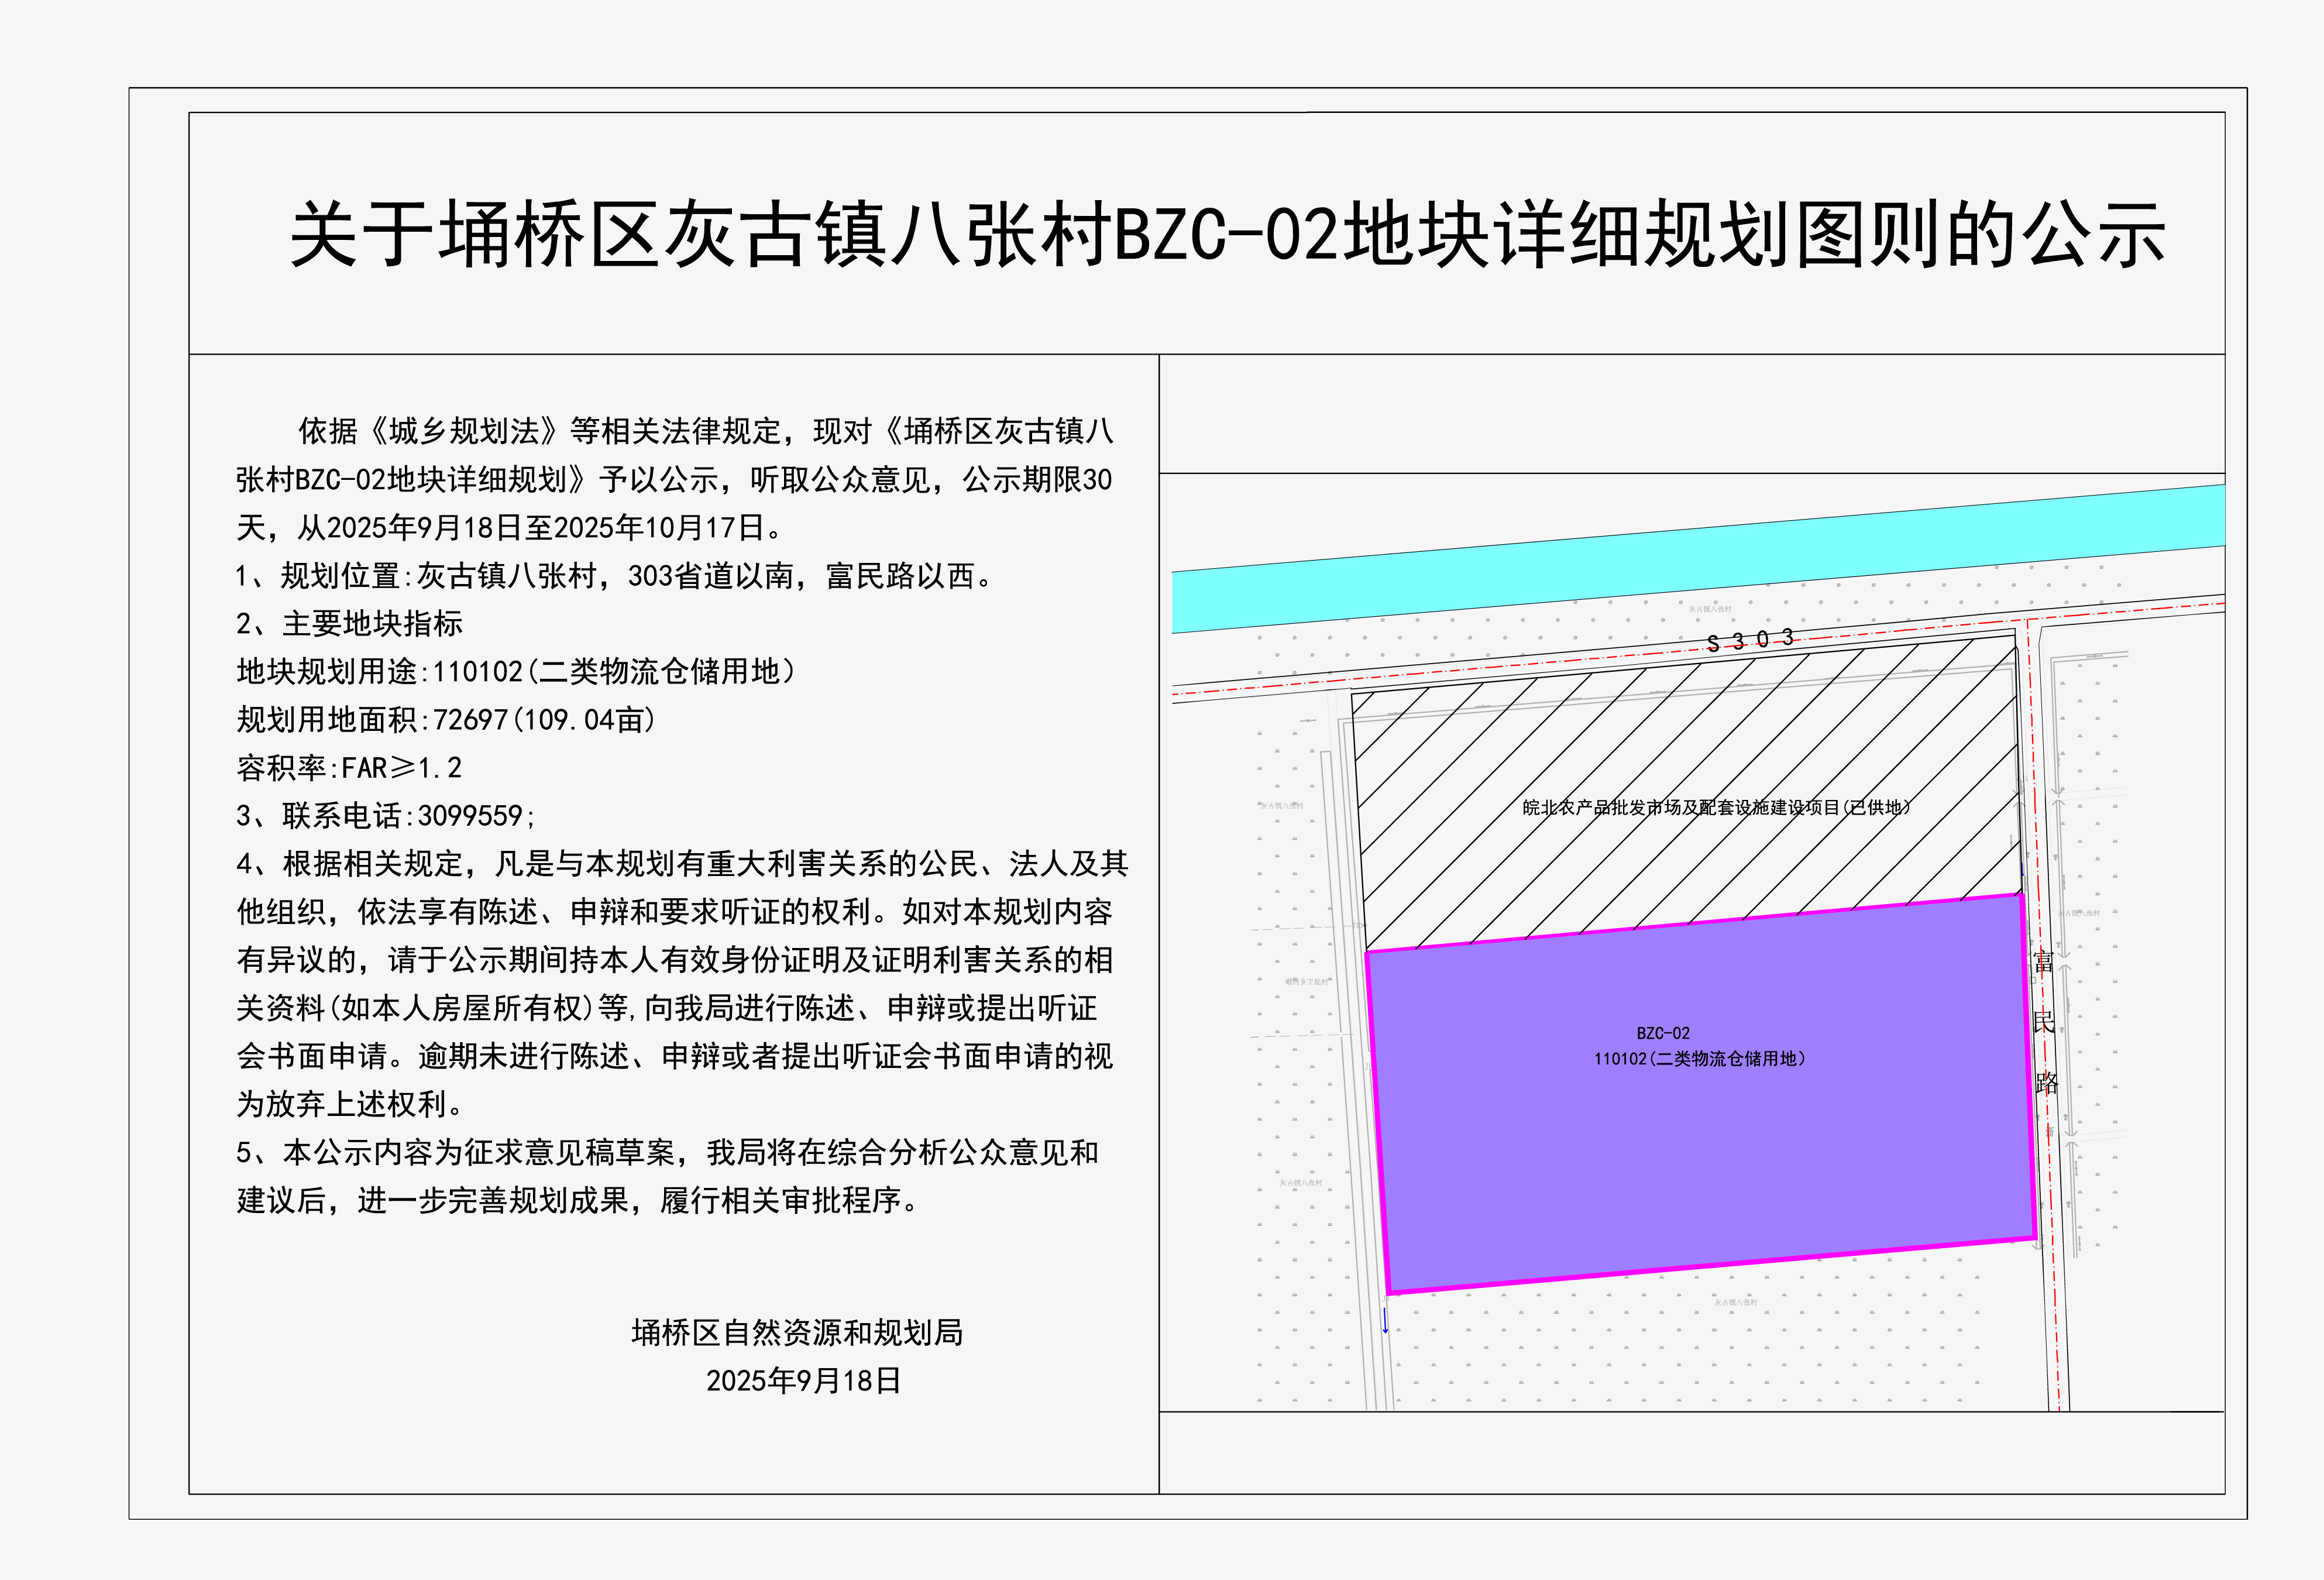2324x1580 pixels.
Task: Click the 容积率:FAR≥1.2 line
Action: pyautogui.click(x=349, y=768)
